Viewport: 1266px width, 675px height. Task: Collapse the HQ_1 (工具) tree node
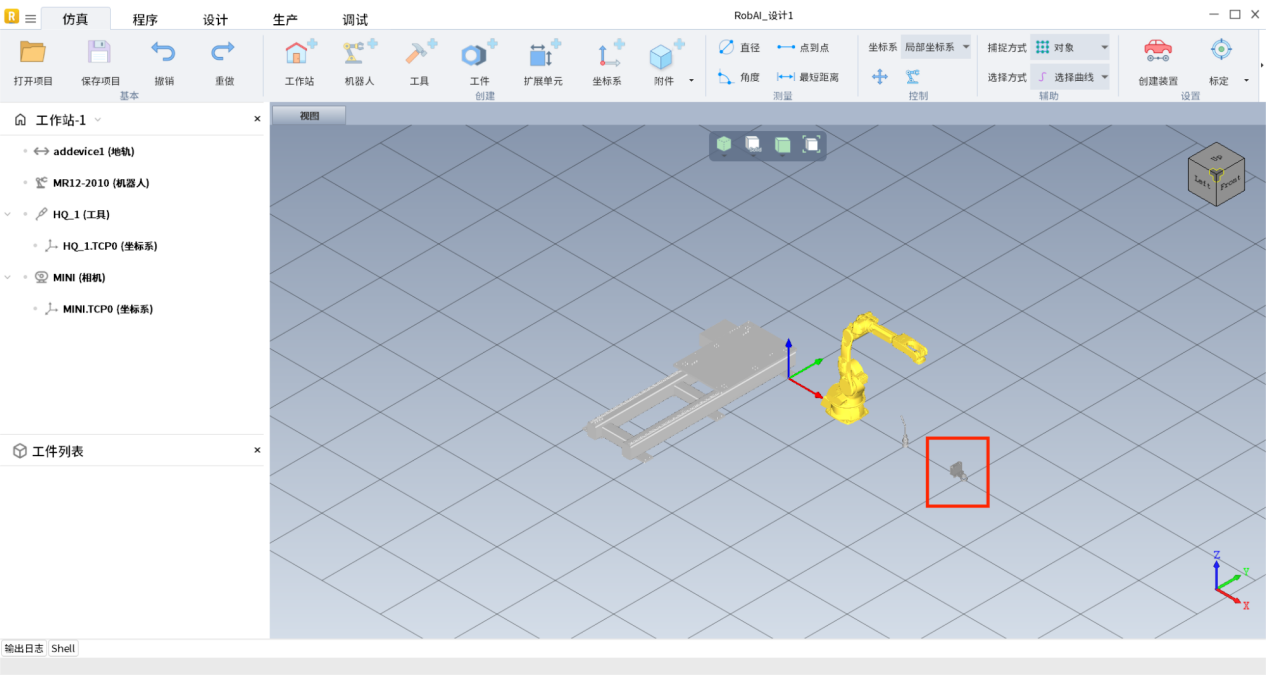coord(9,214)
